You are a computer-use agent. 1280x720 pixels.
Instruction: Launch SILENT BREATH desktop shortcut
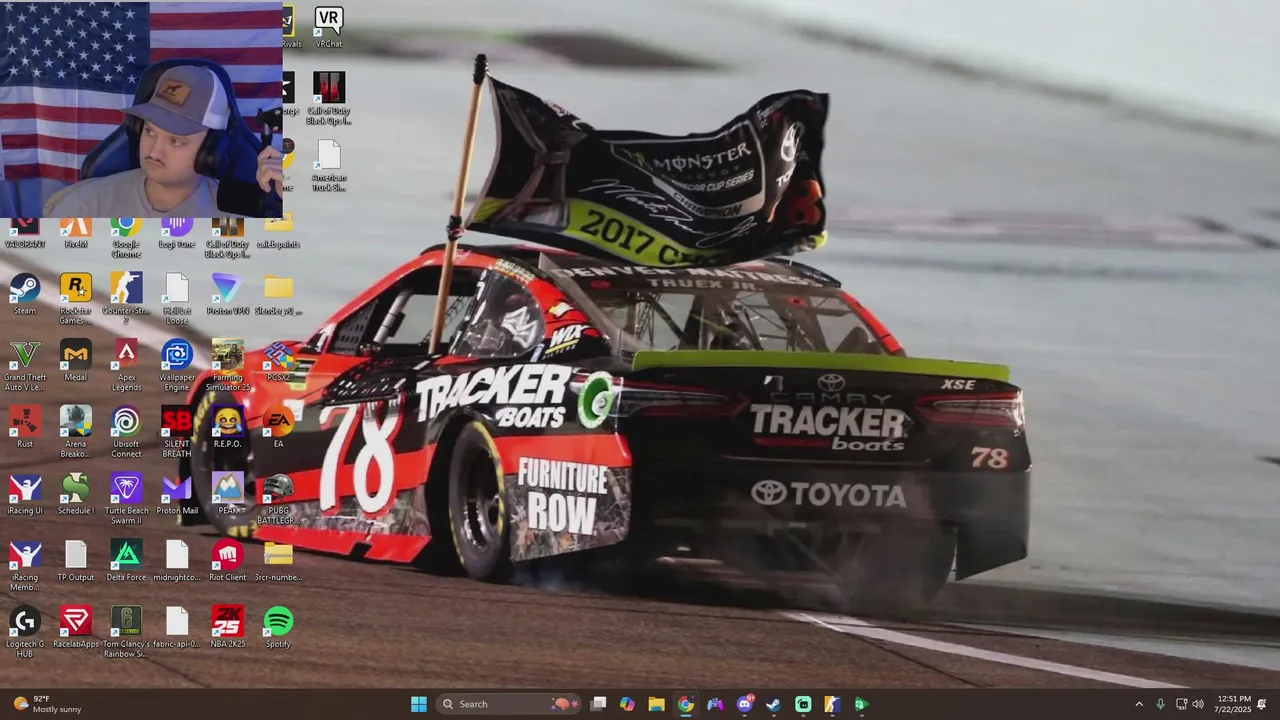[x=177, y=432]
